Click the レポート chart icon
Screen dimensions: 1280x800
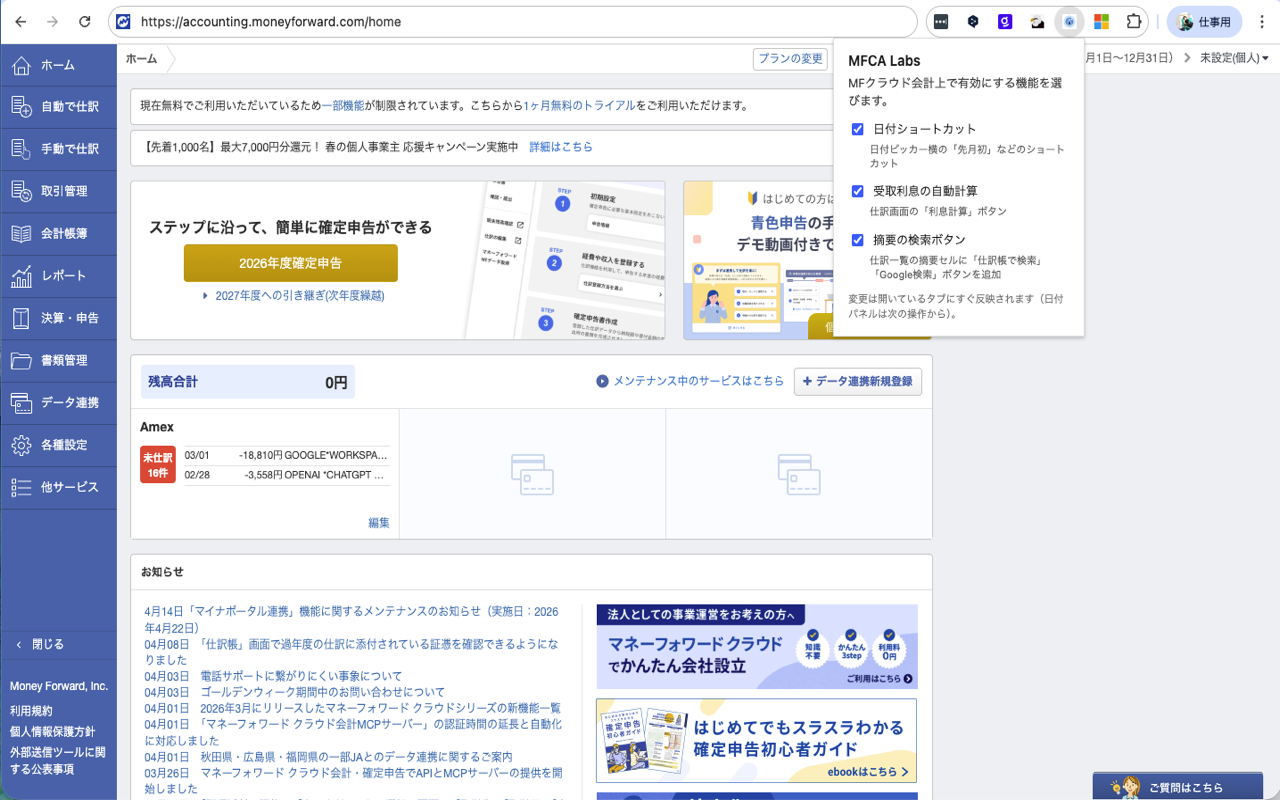coord(21,276)
